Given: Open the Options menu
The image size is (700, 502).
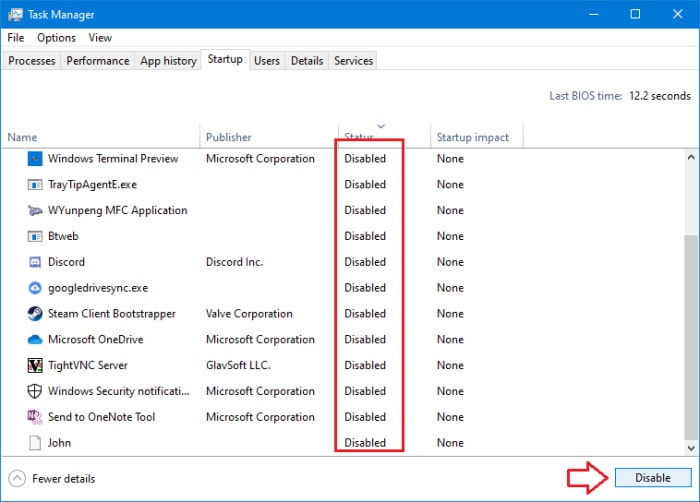Looking at the screenshot, I should 56,38.
